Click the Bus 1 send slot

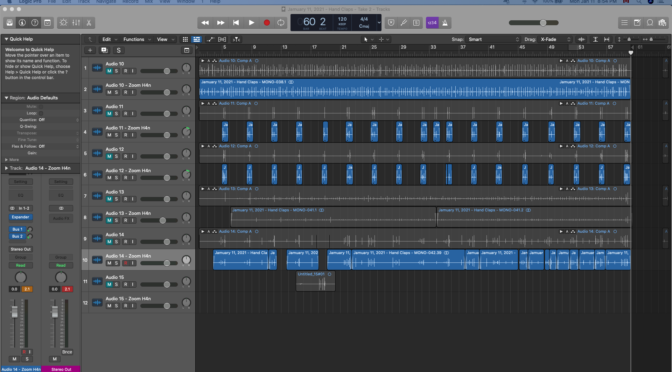point(17,229)
